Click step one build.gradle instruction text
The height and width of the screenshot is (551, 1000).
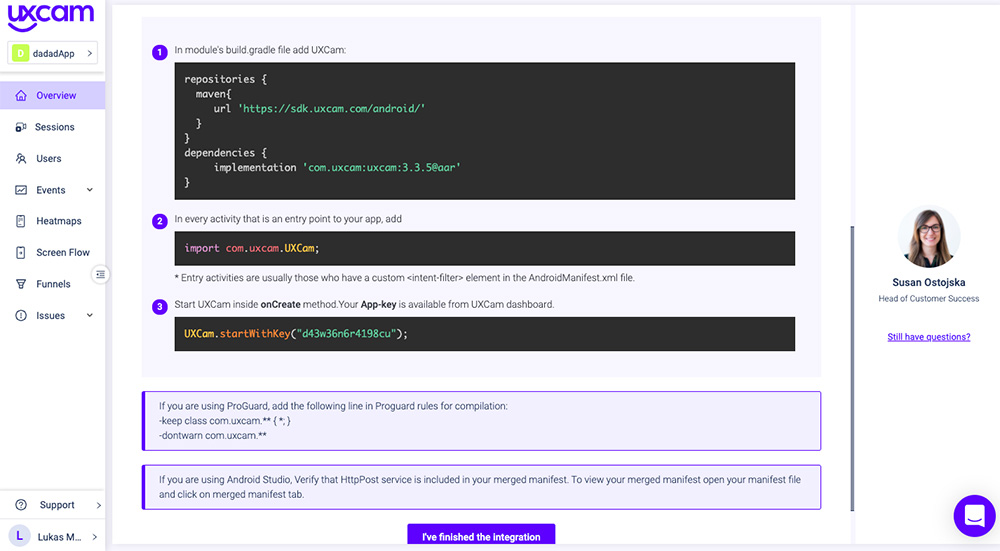(260, 50)
